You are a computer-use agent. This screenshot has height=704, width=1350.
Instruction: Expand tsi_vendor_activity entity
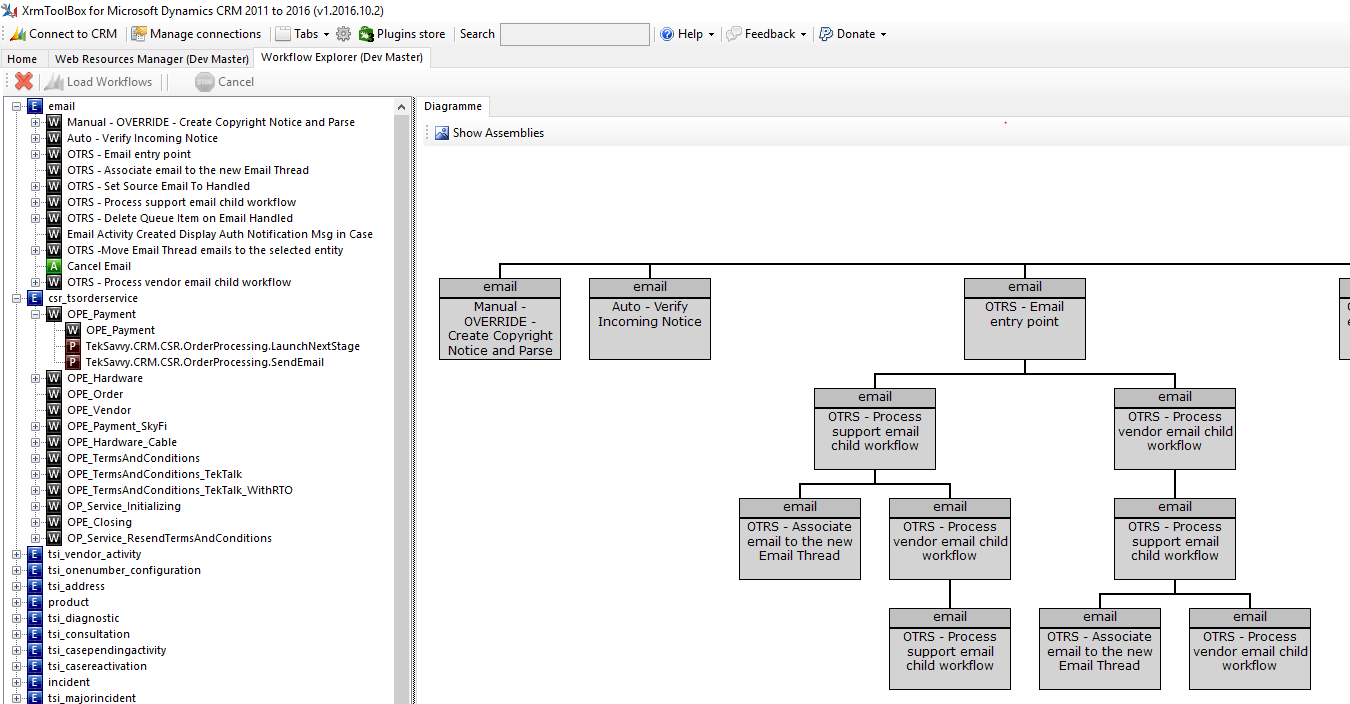(16, 554)
